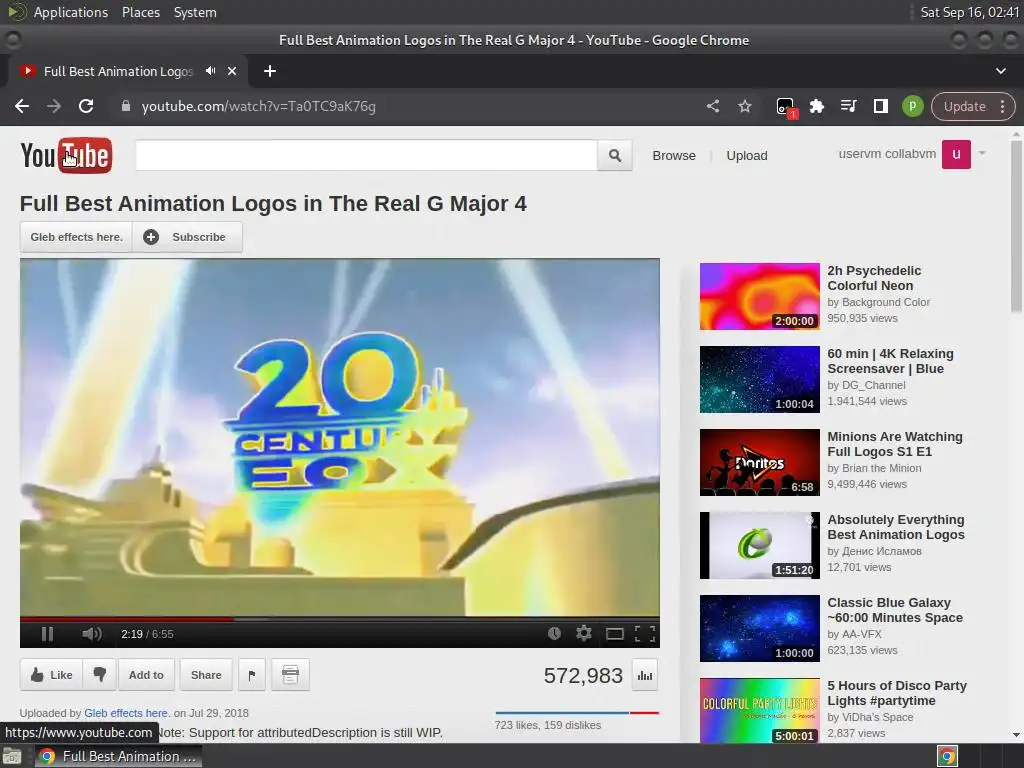The width and height of the screenshot is (1024, 768).
Task: Open the green P profile avatar
Action: click(x=912, y=106)
